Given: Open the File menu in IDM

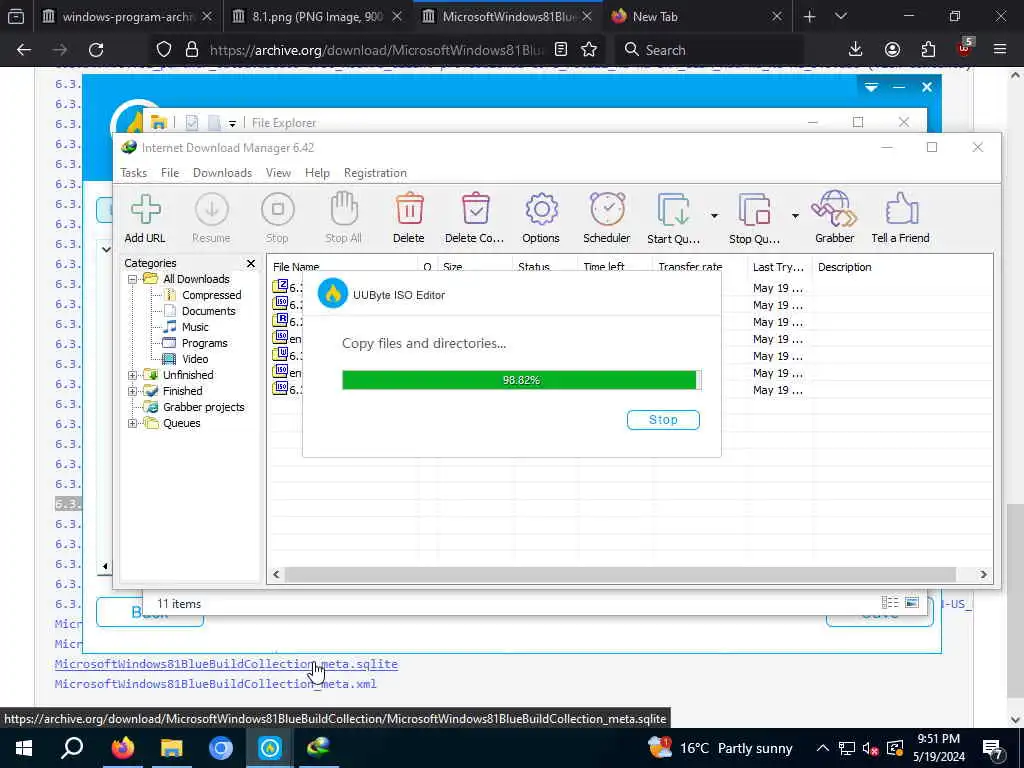Looking at the screenshot, I should click(x=170, y=173).
